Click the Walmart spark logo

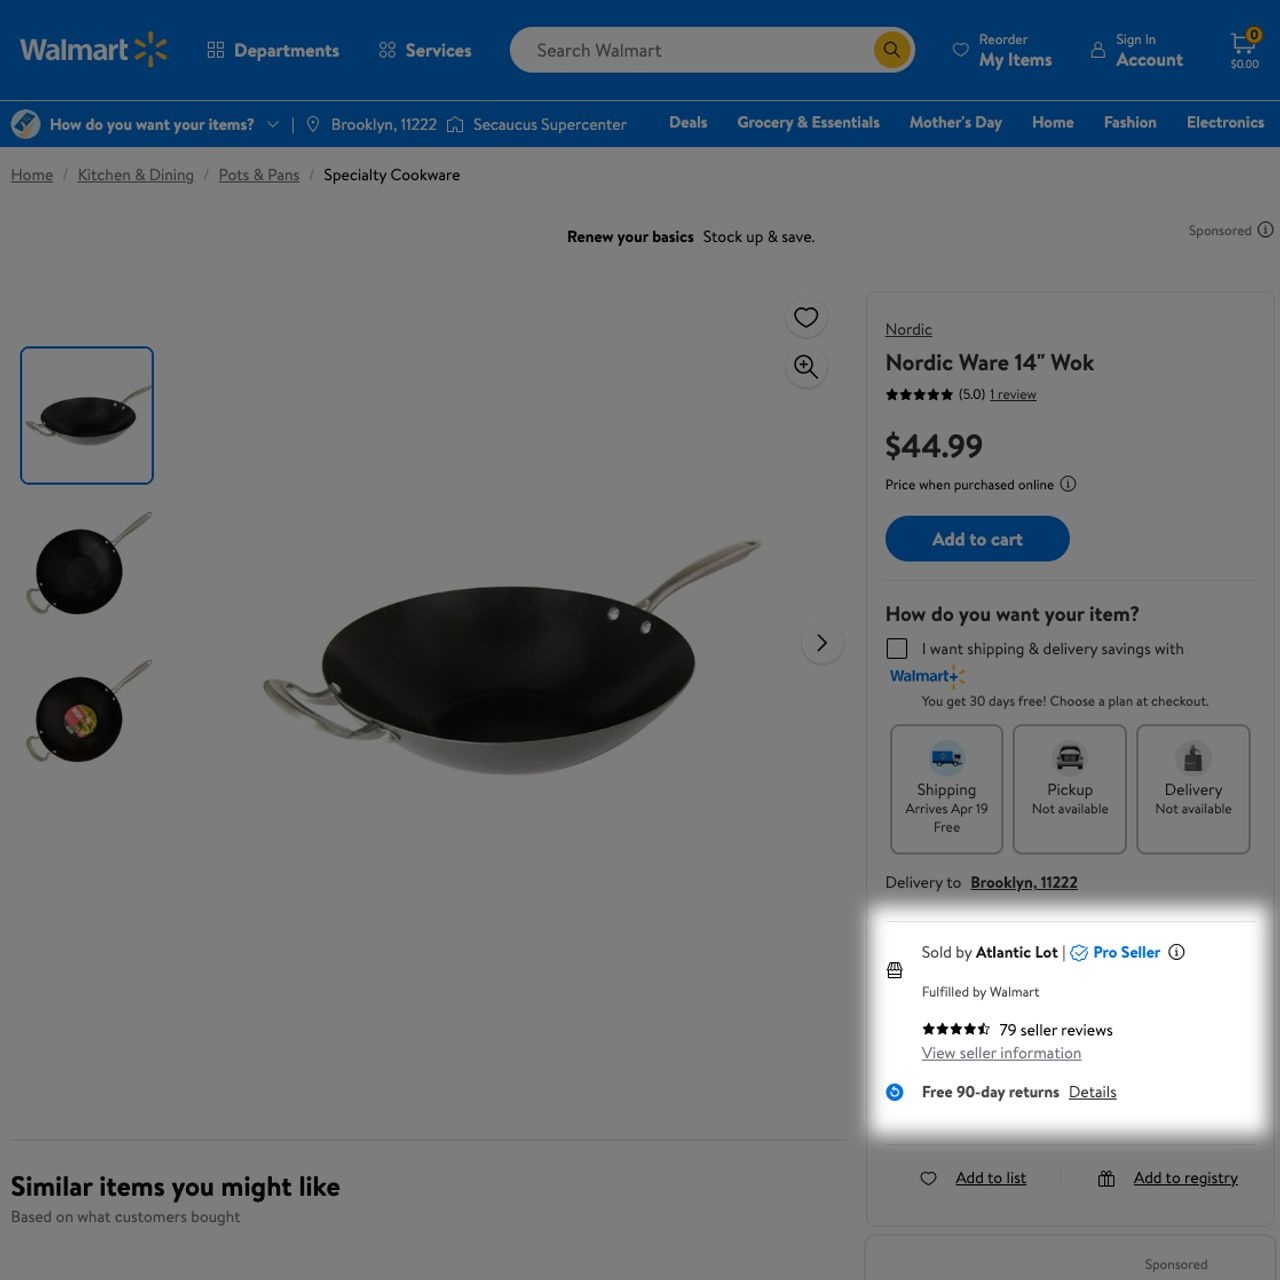[x=150, y=50]
